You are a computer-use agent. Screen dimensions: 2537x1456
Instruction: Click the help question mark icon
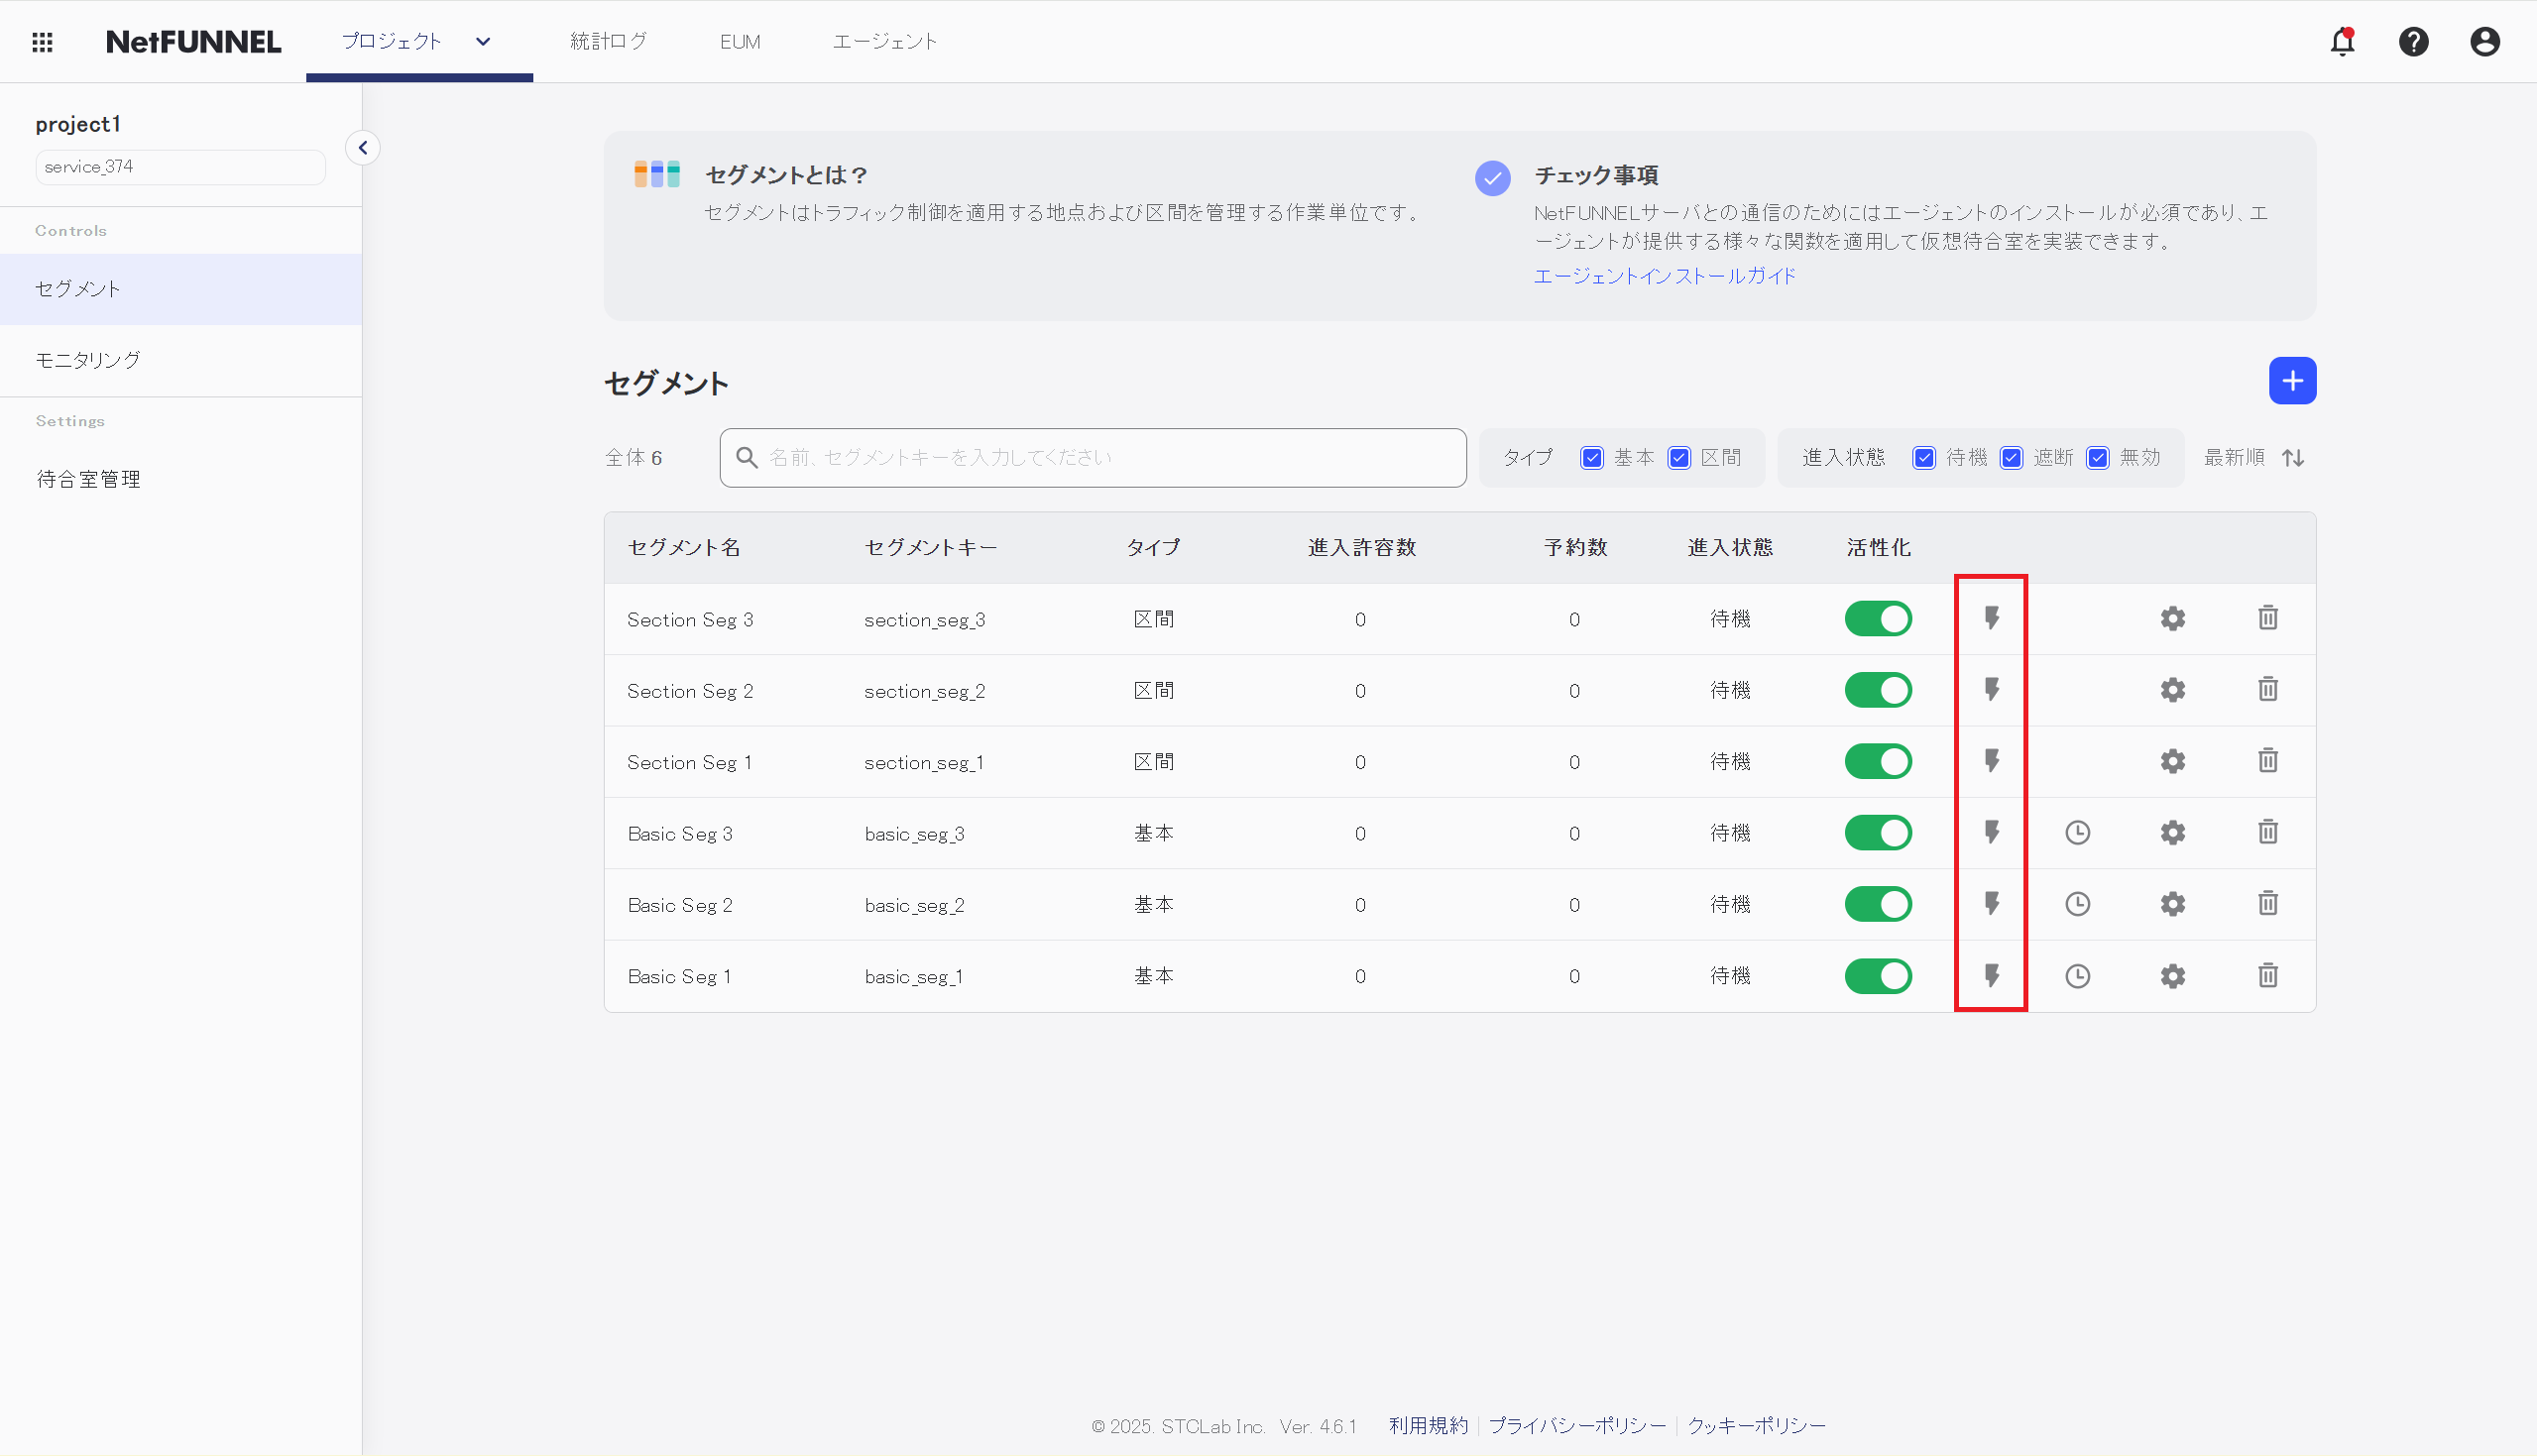tap(2413, 41)
